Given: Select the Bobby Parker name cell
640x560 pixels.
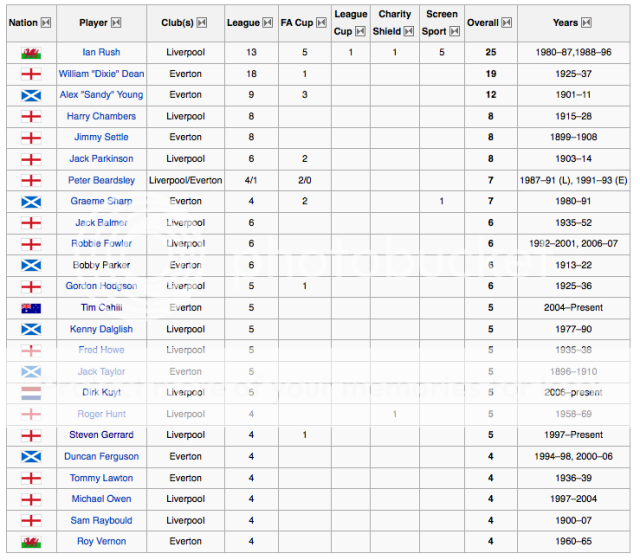Looking at the screenshot, I should 101,265.
